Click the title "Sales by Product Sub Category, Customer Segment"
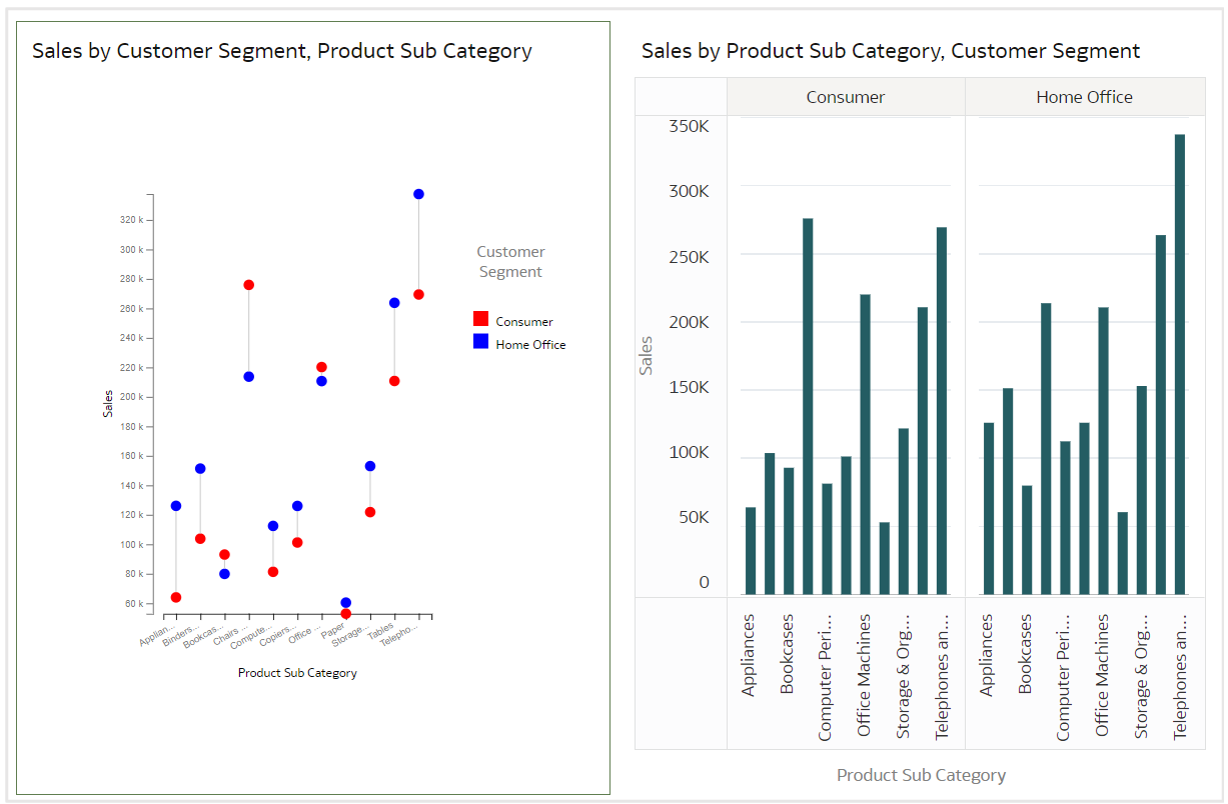1228x804 pixels. [x=890, y=51]
